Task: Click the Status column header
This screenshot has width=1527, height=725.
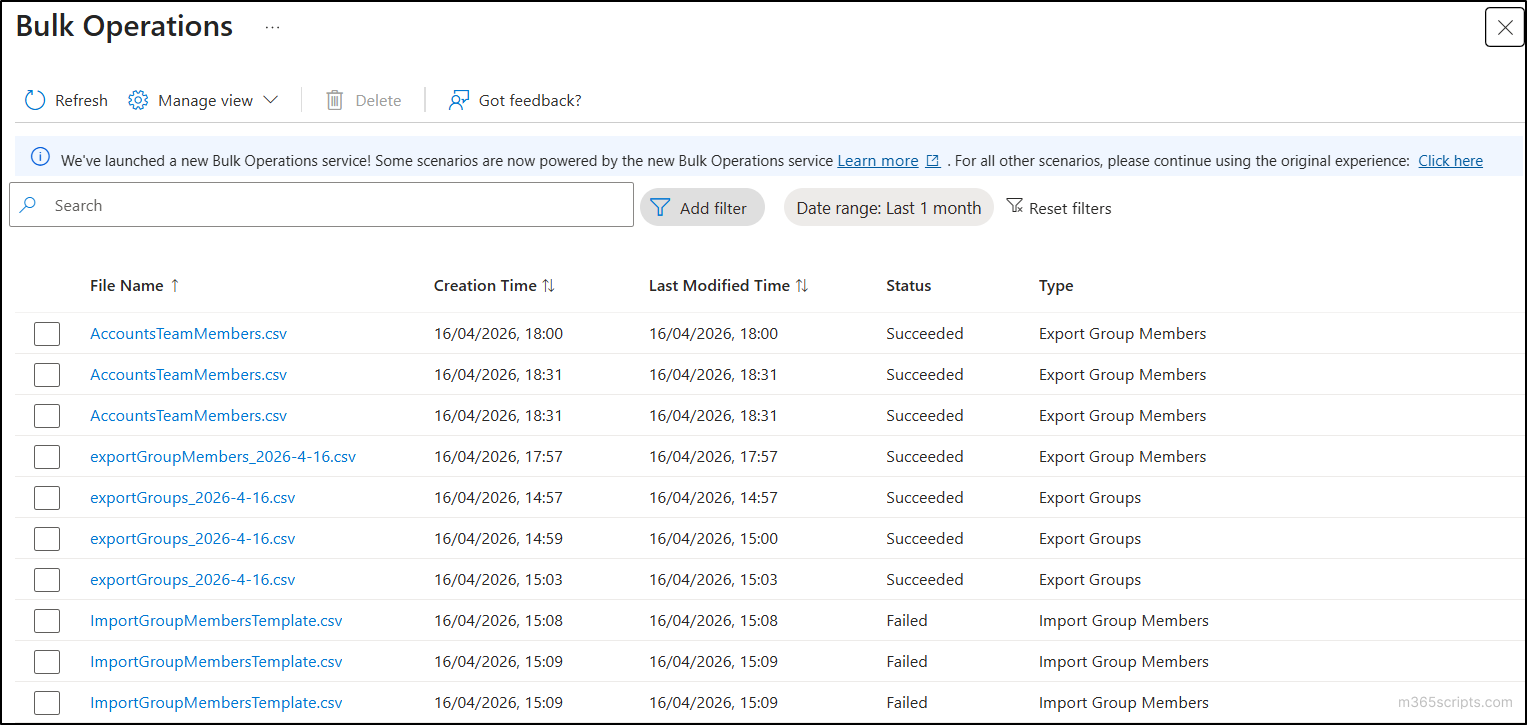Action: 908,286
